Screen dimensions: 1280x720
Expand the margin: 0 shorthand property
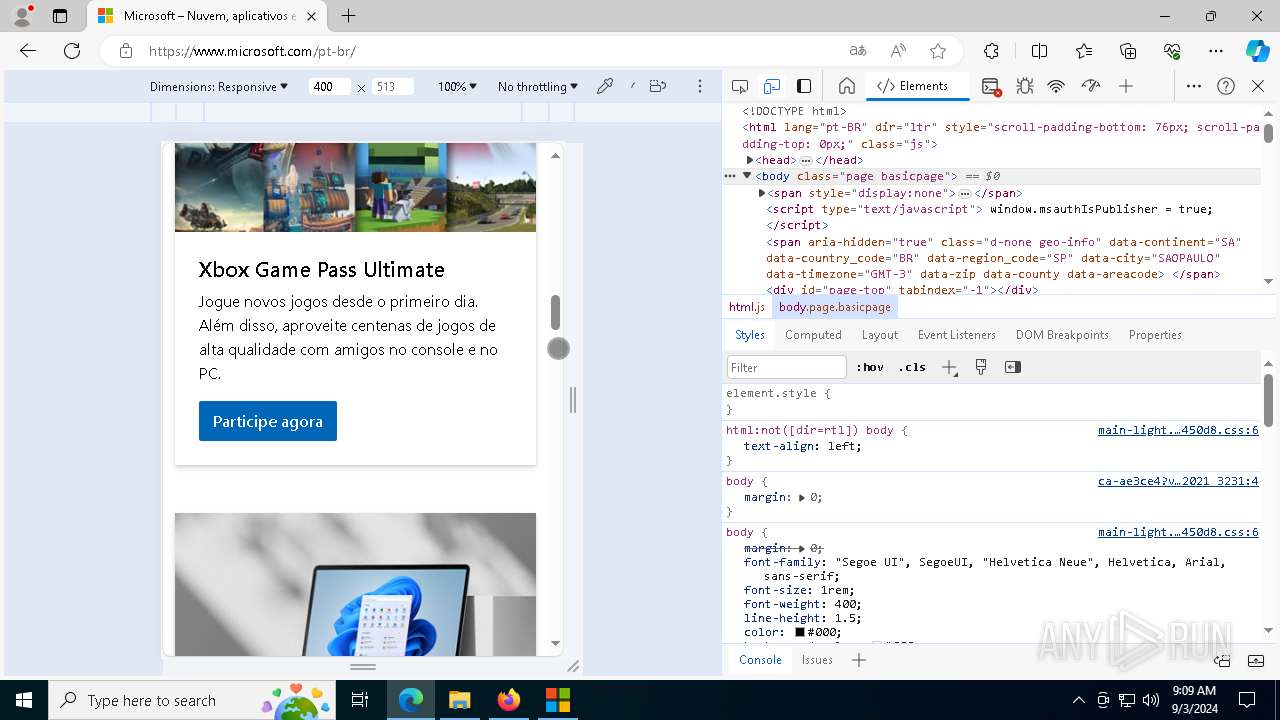pyautogui.click(x=802, y=497)
